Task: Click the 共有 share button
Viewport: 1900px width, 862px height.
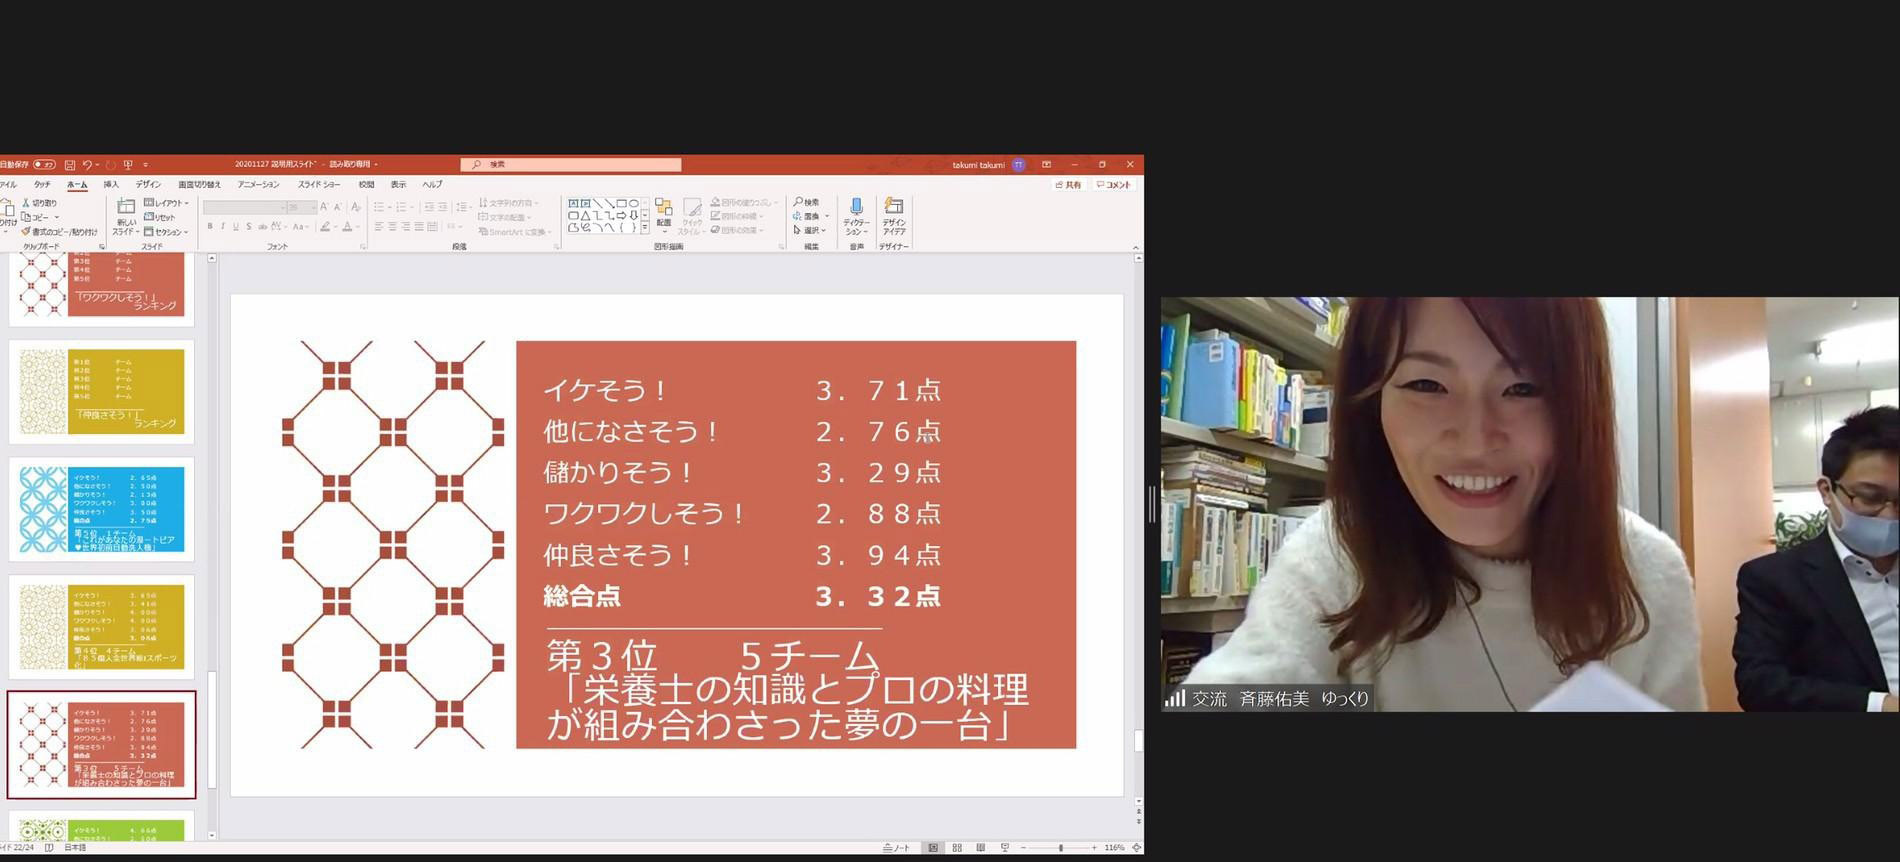Action: coord(1069,185)
